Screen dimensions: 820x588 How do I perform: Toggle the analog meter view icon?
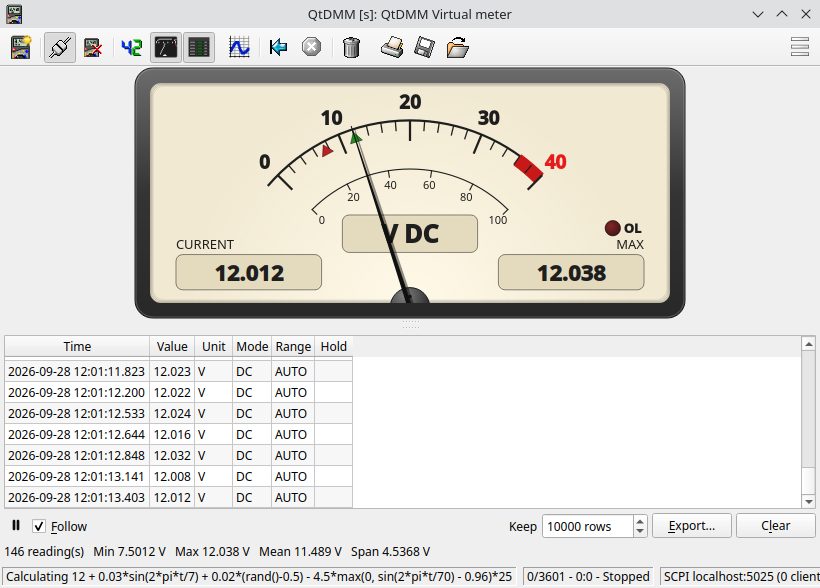coord(166,48)
